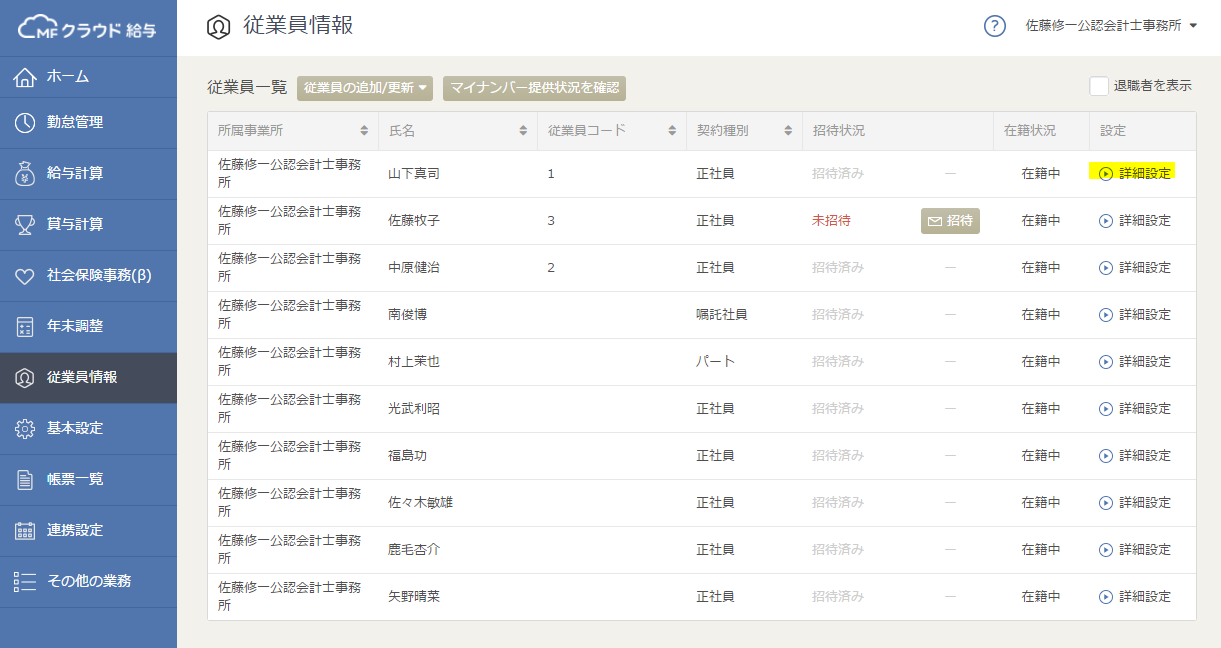
Task: Click the gear icon for 基本設定
Action: pyautogui.click(x=26, y=429)
